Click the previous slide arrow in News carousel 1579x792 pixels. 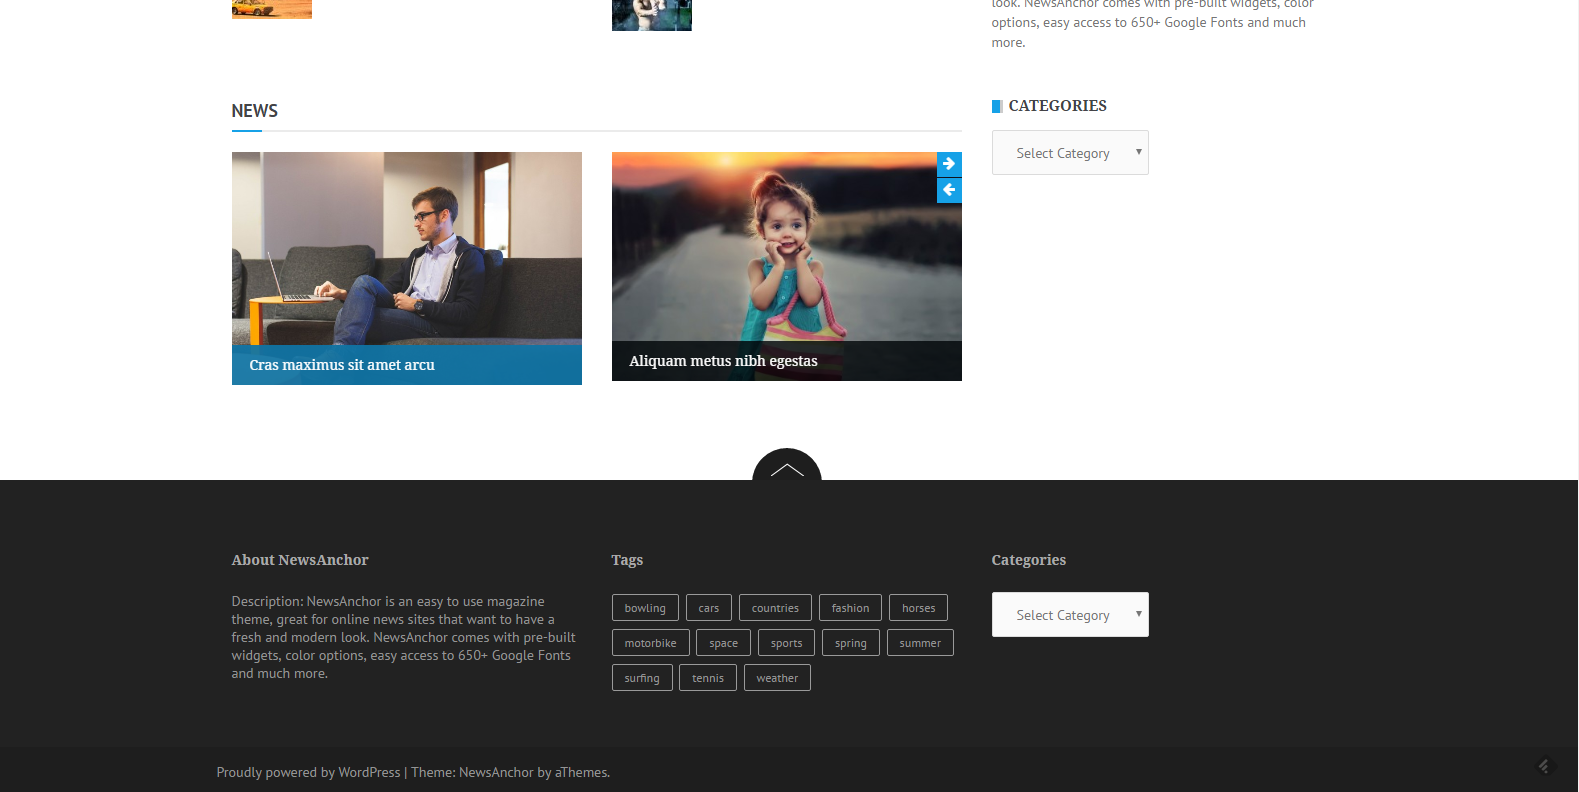pos(949,190)
